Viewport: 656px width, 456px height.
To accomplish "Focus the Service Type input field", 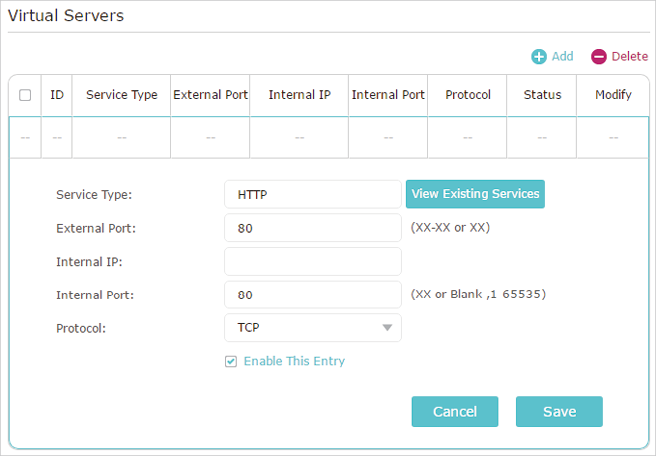I will [x=313, y=195].
